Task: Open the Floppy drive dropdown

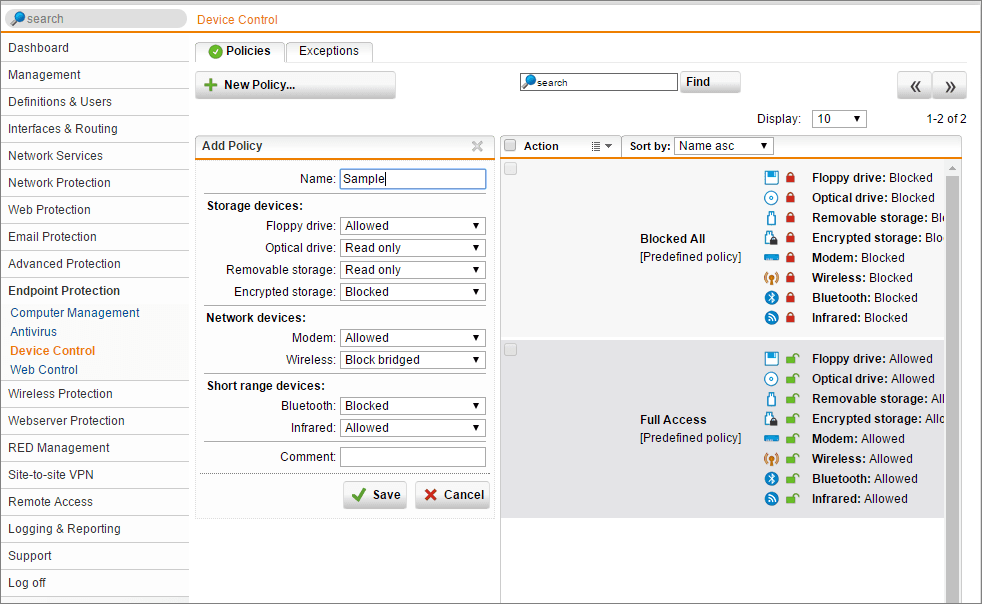Action: (x=413, y=226)
